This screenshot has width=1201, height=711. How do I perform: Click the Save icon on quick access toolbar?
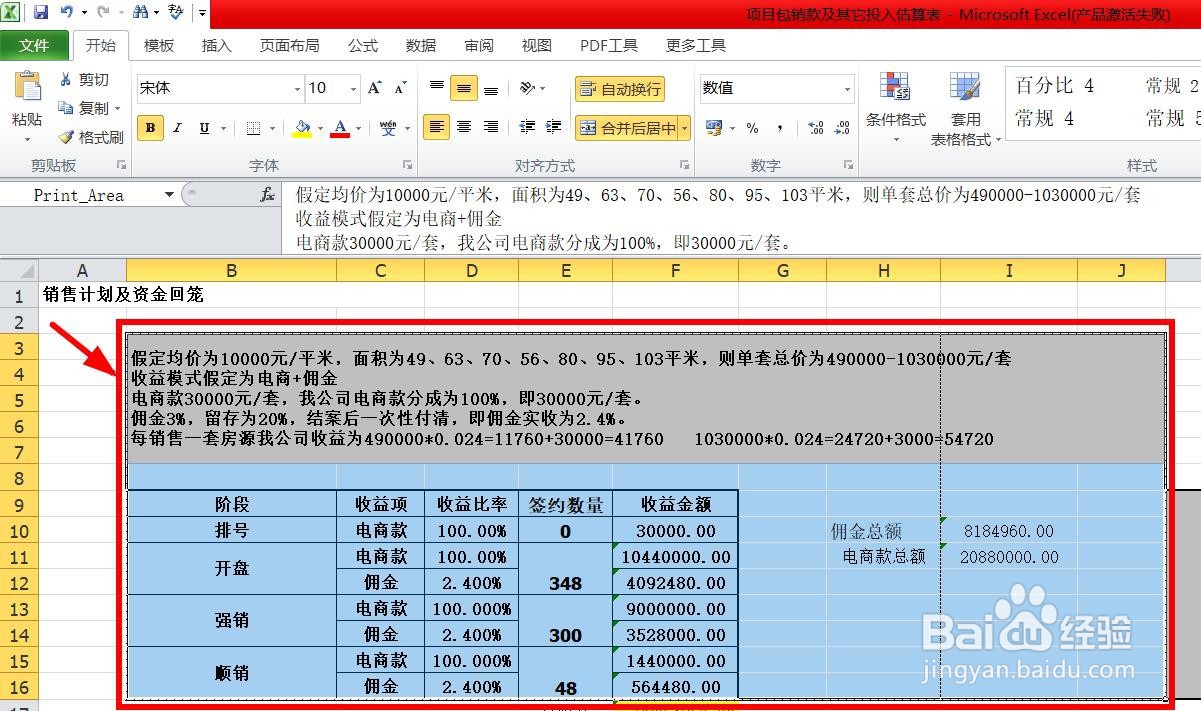(x=40, y=10)
